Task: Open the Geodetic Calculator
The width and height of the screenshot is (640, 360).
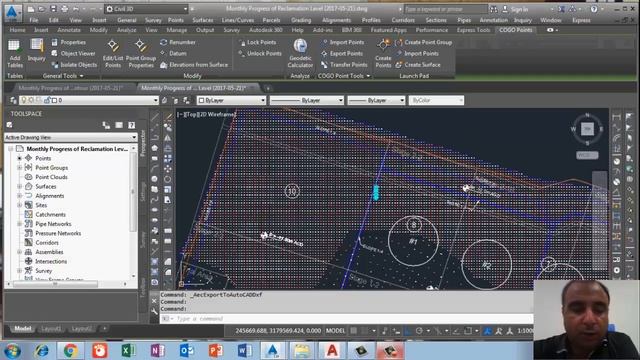Action: pyautogui.click(x=300, y=53)
